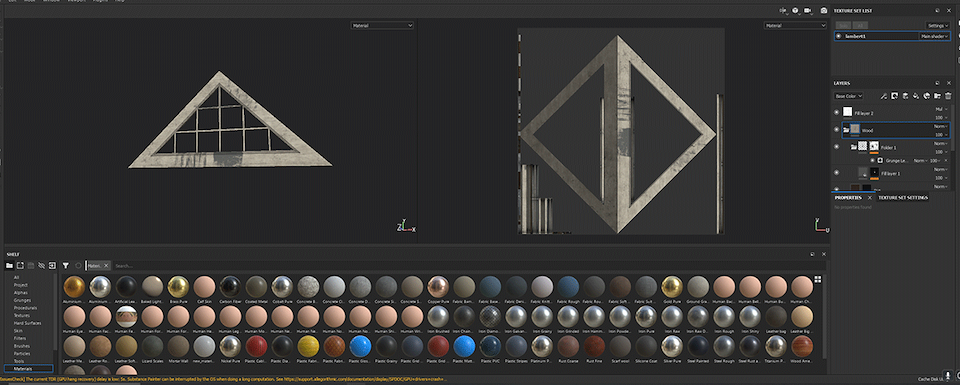The width and height of the screenshot is (960, 385).
Task: Open the shelf filter funnel icon
Action: click(x=66, y=266)
